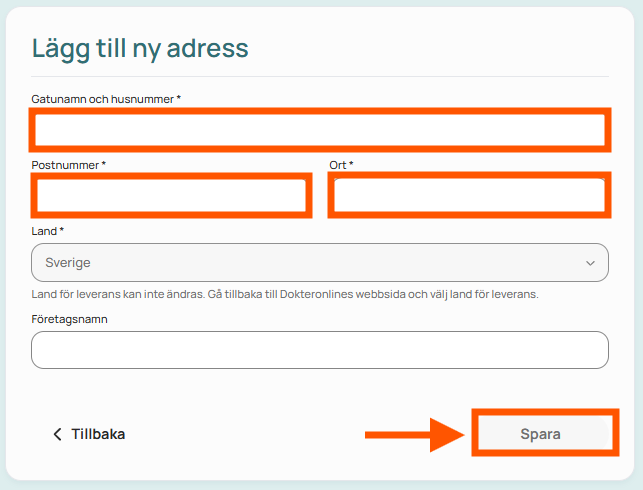Click the chevron arrow in the Land dropdown

590,263
